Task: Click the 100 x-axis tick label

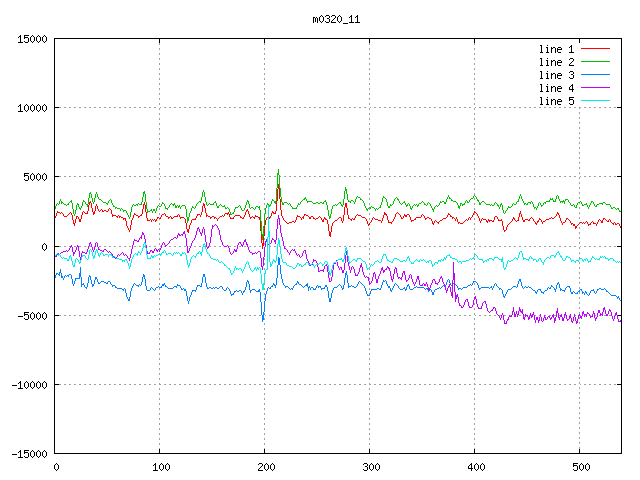Action: click(160, 467)
